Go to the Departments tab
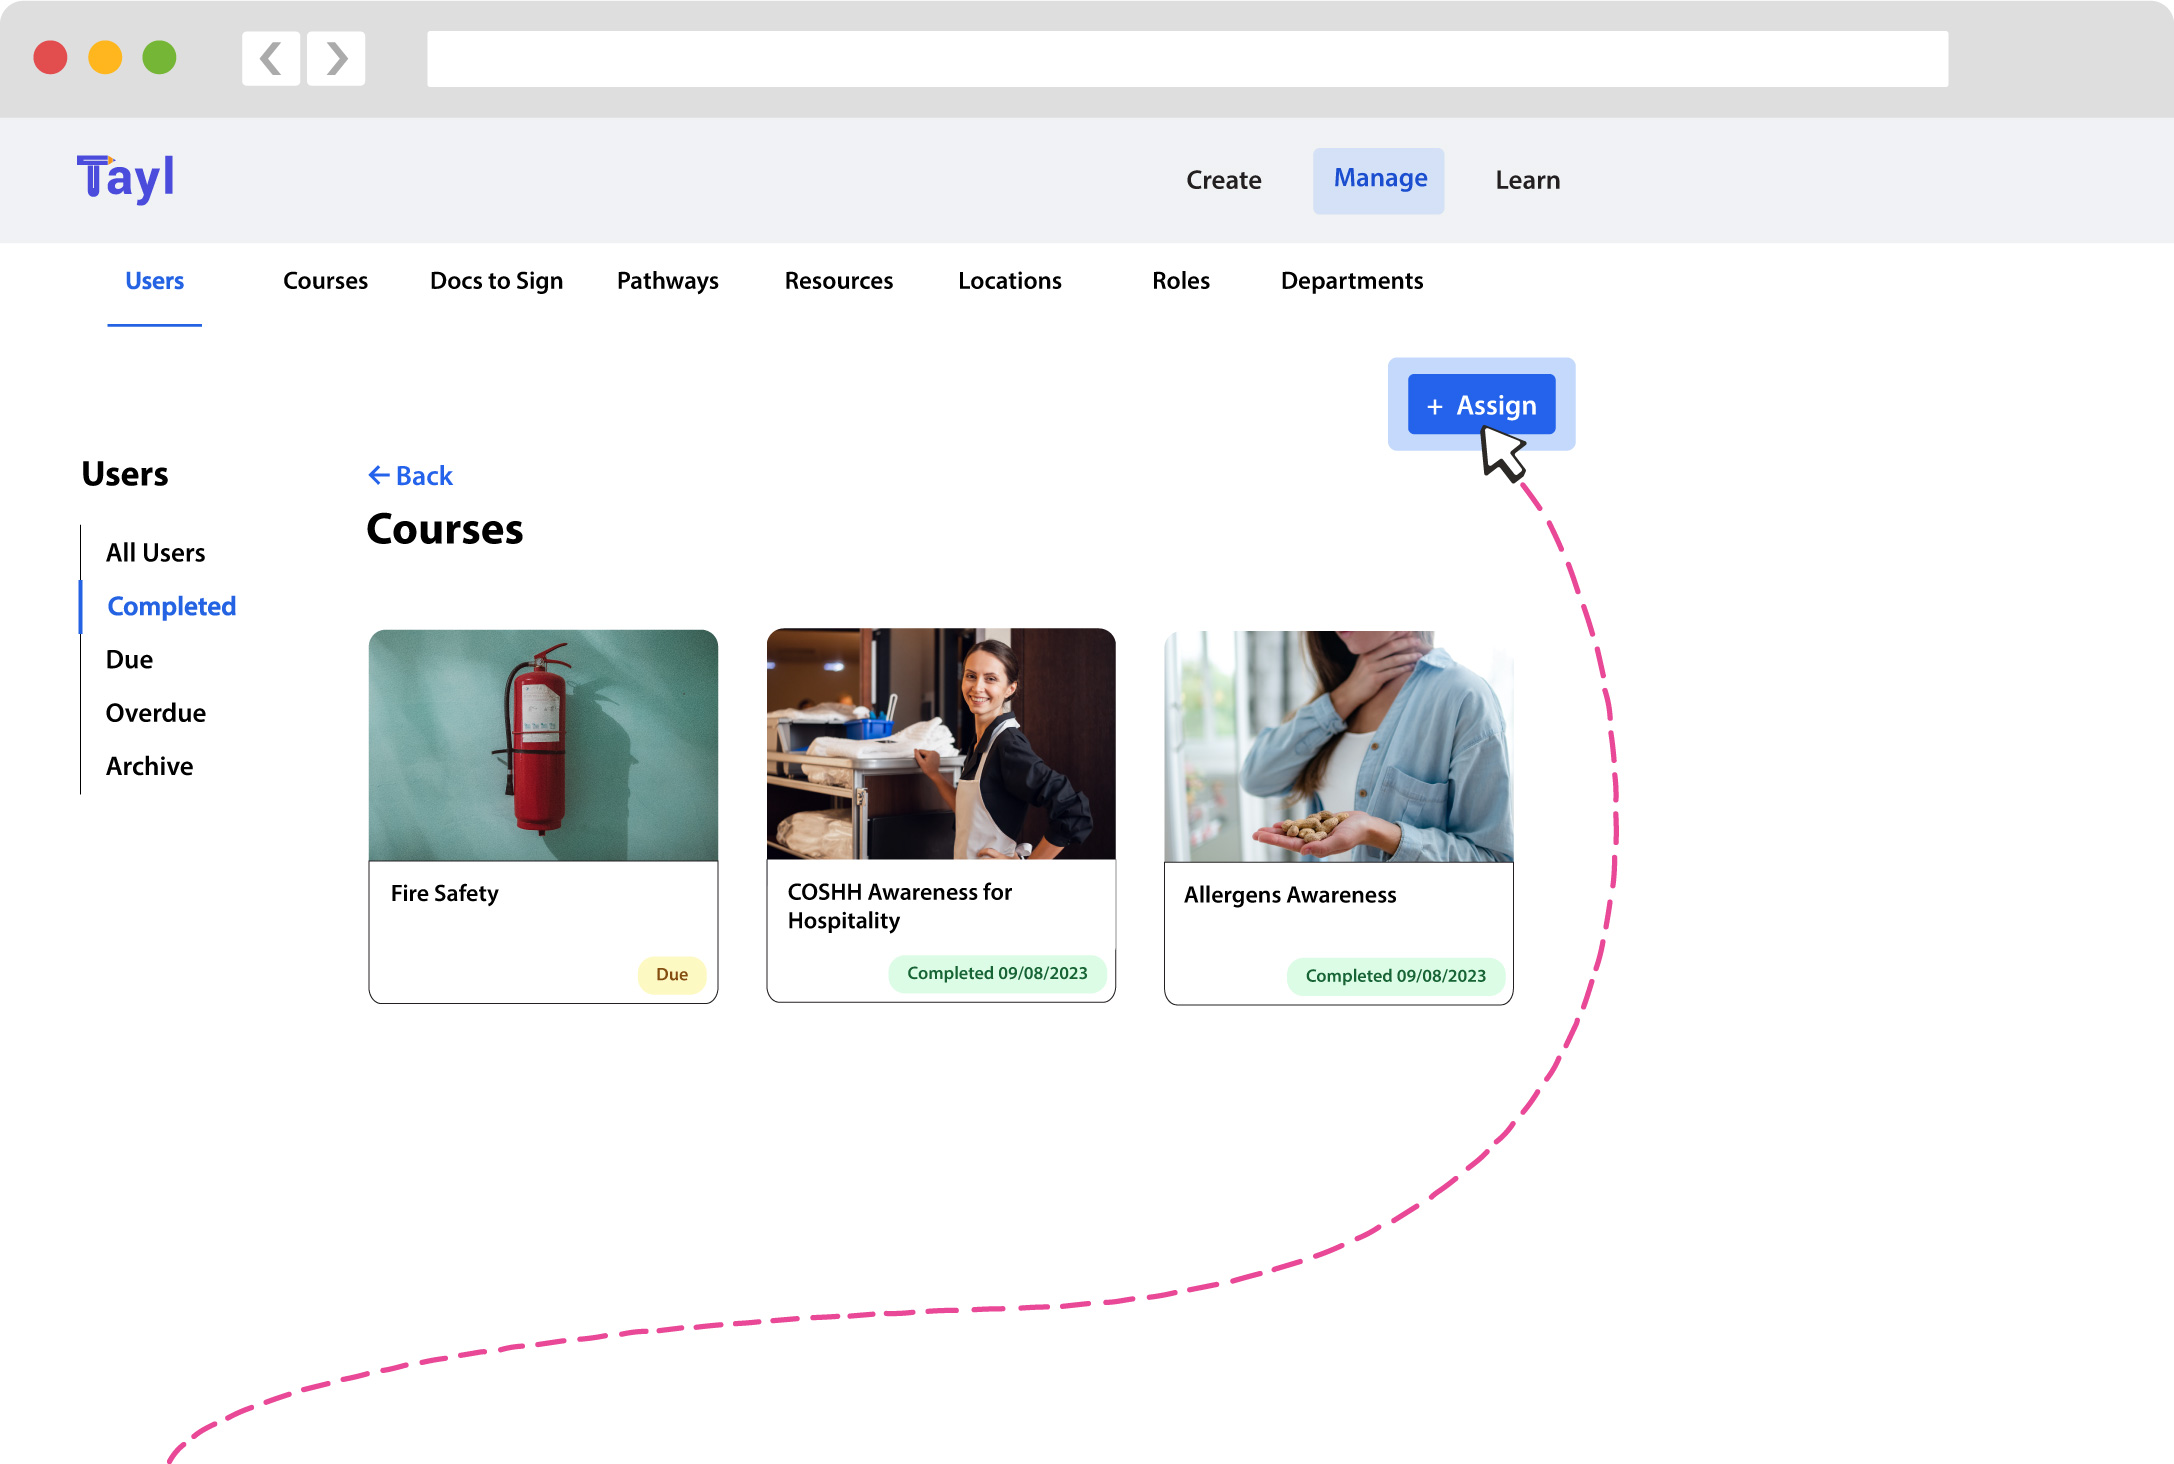 point(1351,281)
